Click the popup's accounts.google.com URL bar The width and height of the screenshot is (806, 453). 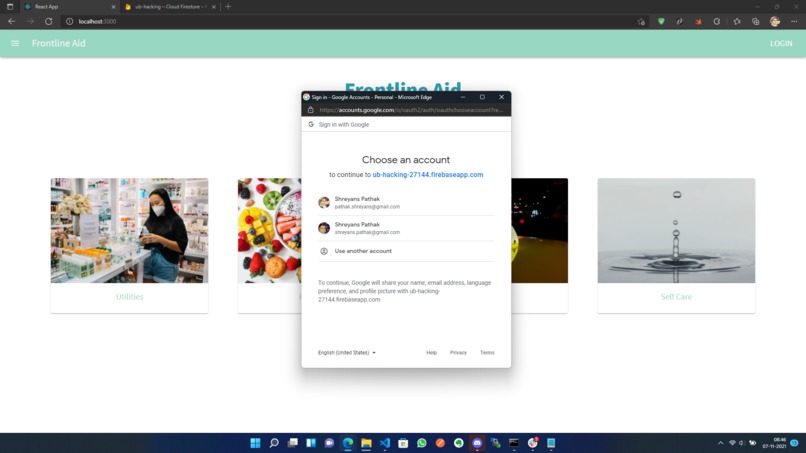coord(411,110)
